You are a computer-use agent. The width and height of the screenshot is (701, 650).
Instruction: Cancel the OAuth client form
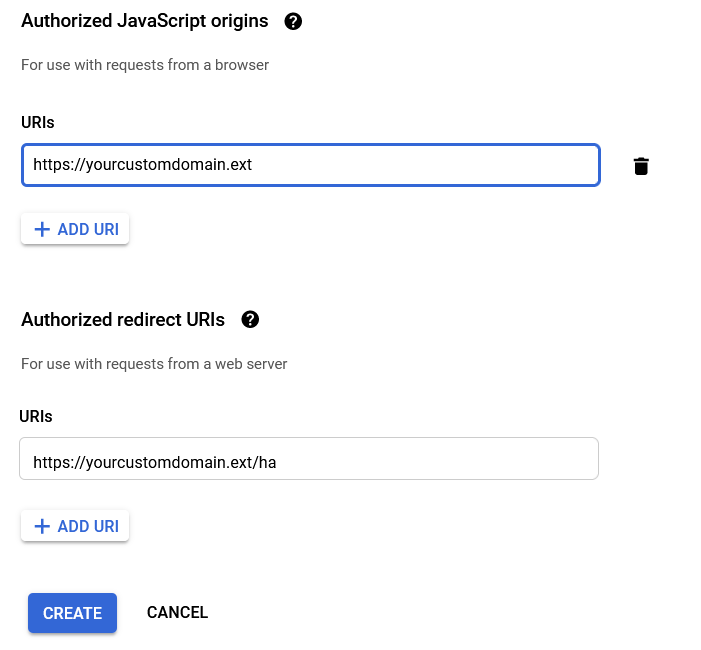[x=177, y=612]
